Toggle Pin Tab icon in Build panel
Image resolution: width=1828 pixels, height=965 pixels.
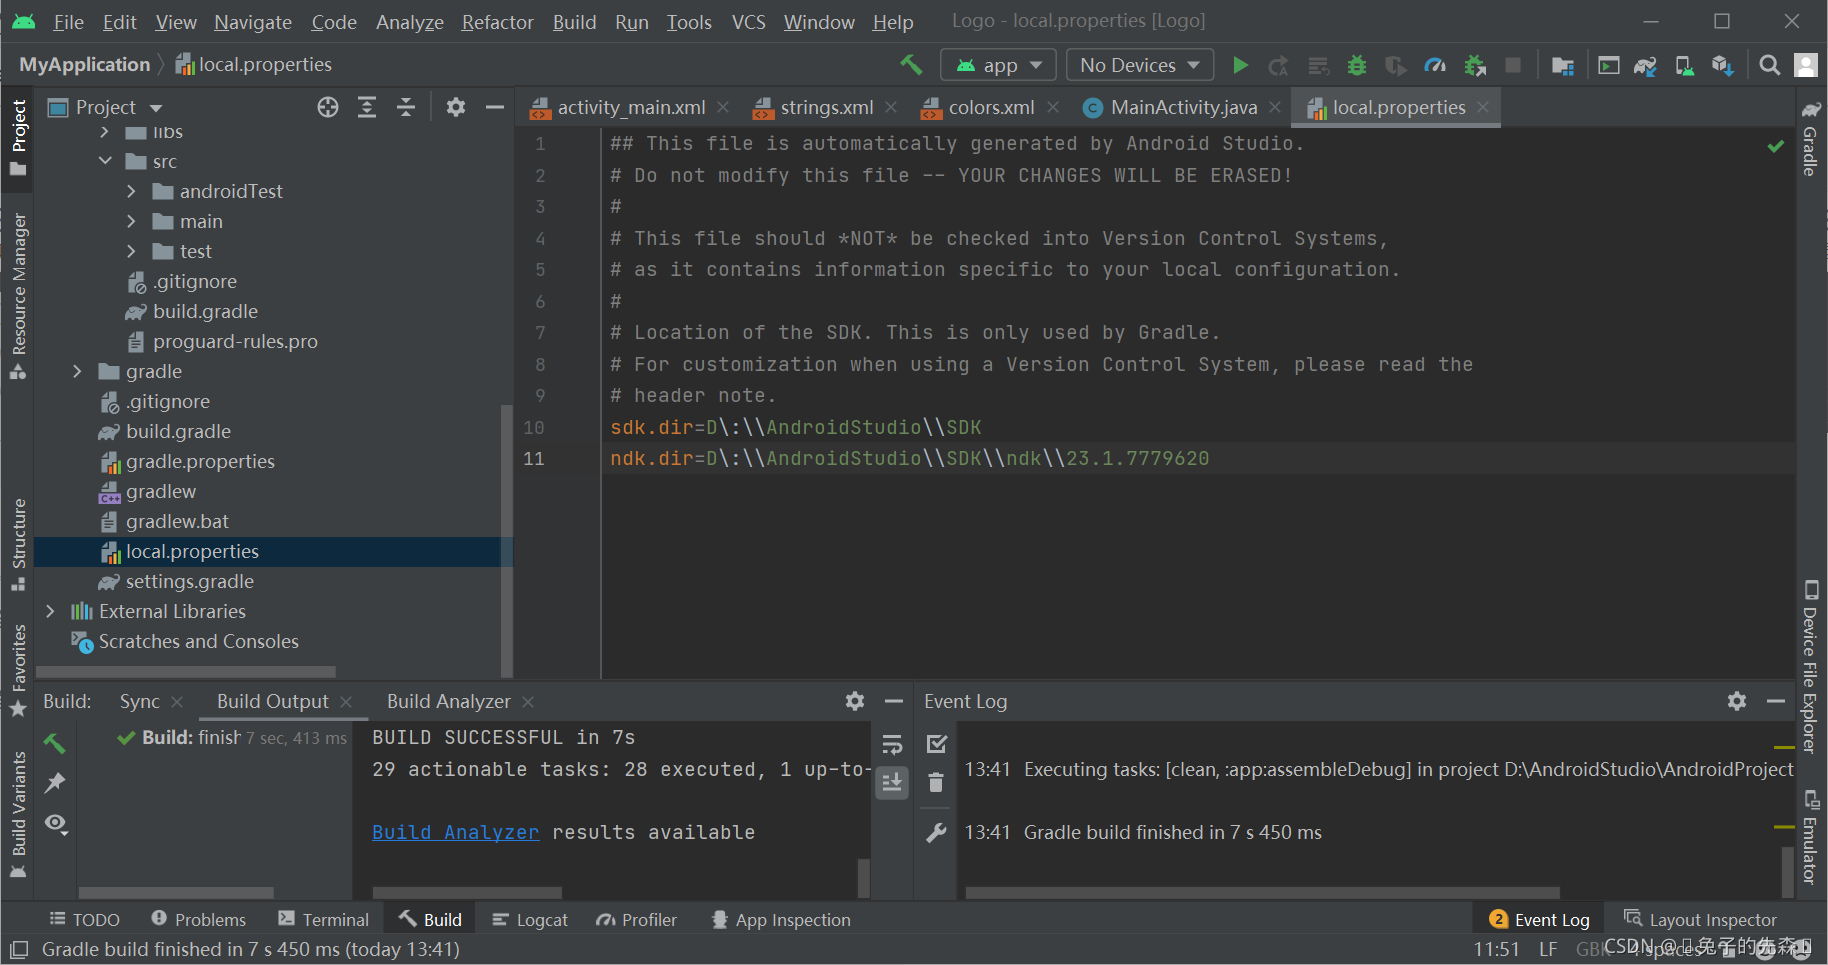pyautogui.click(x=55, y=783)
